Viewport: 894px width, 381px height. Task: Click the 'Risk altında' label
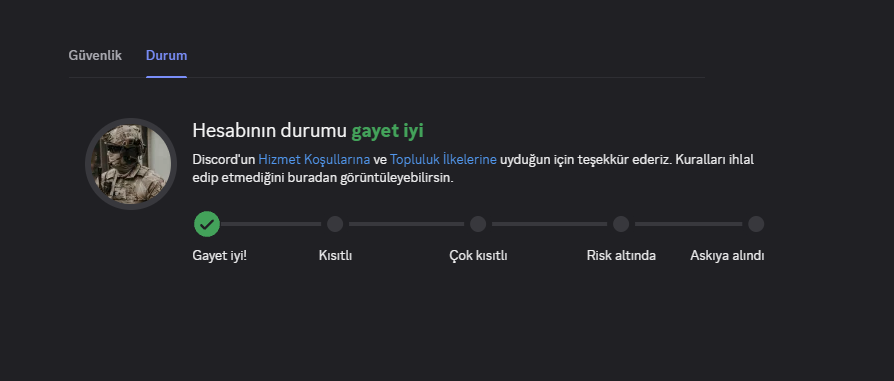(x=621, y=256)
